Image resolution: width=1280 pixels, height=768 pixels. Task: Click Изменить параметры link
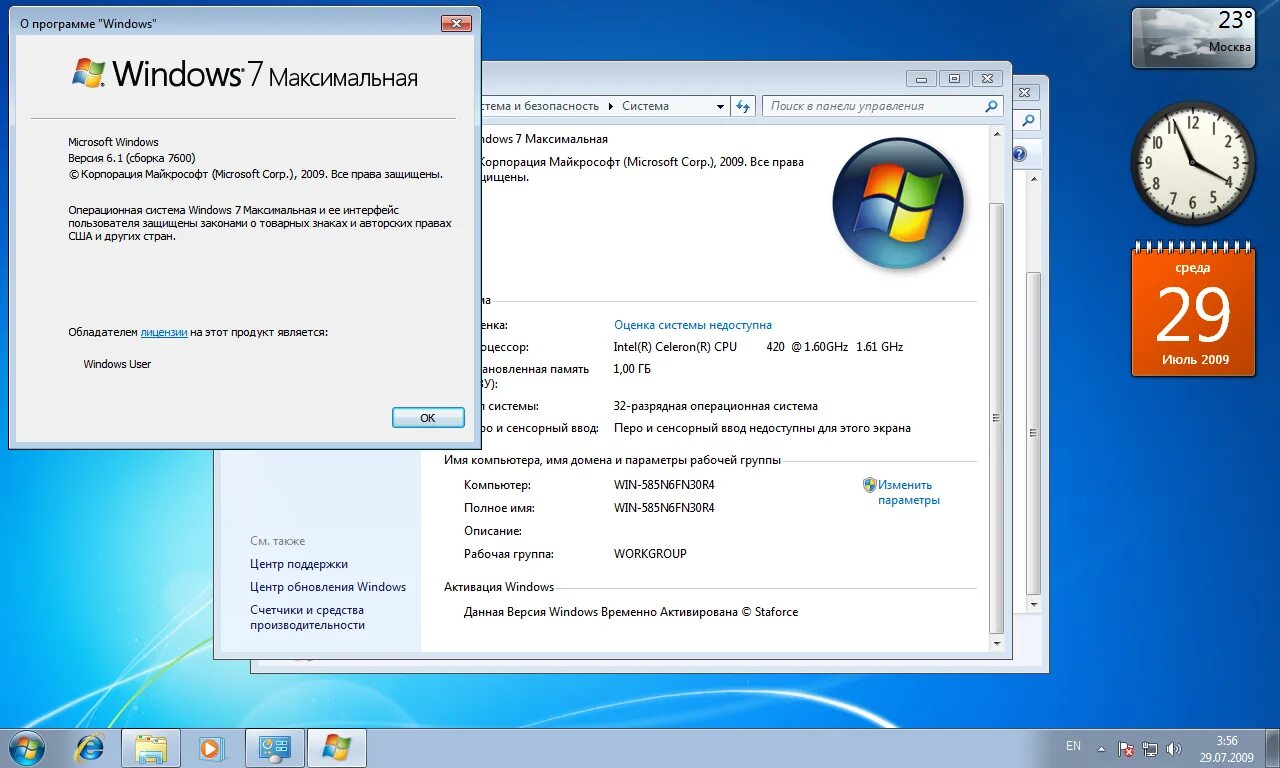(x=909, y=493)
